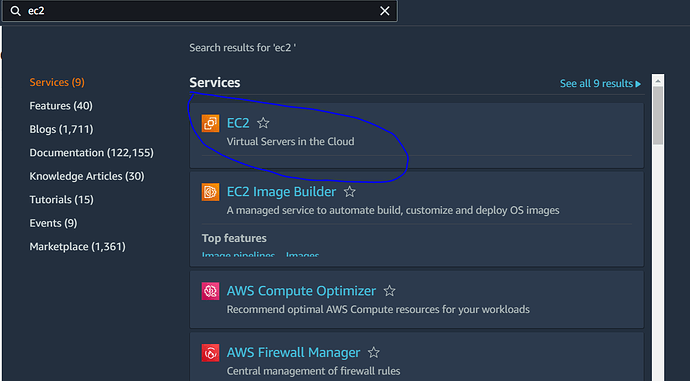The width and height of the screenshot is (690, 381).
Task: Click the EC2 Image Builder icon
Action: (x=210, y=192)
